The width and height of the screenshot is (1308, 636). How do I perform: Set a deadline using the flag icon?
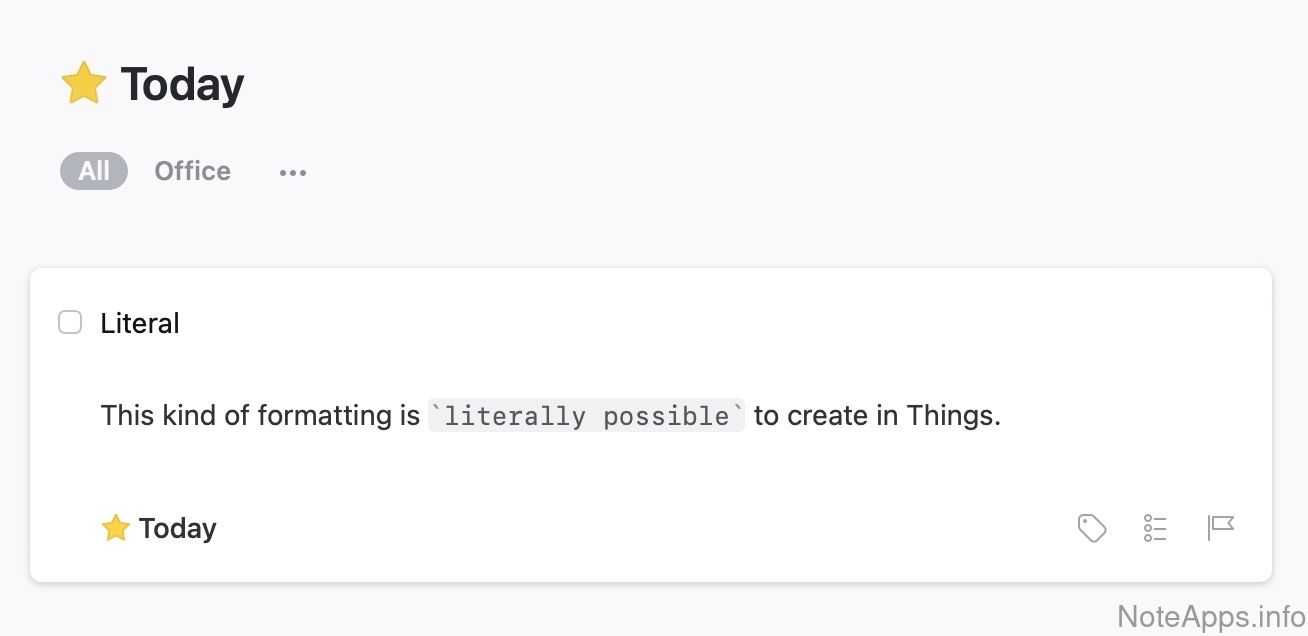1220,527
